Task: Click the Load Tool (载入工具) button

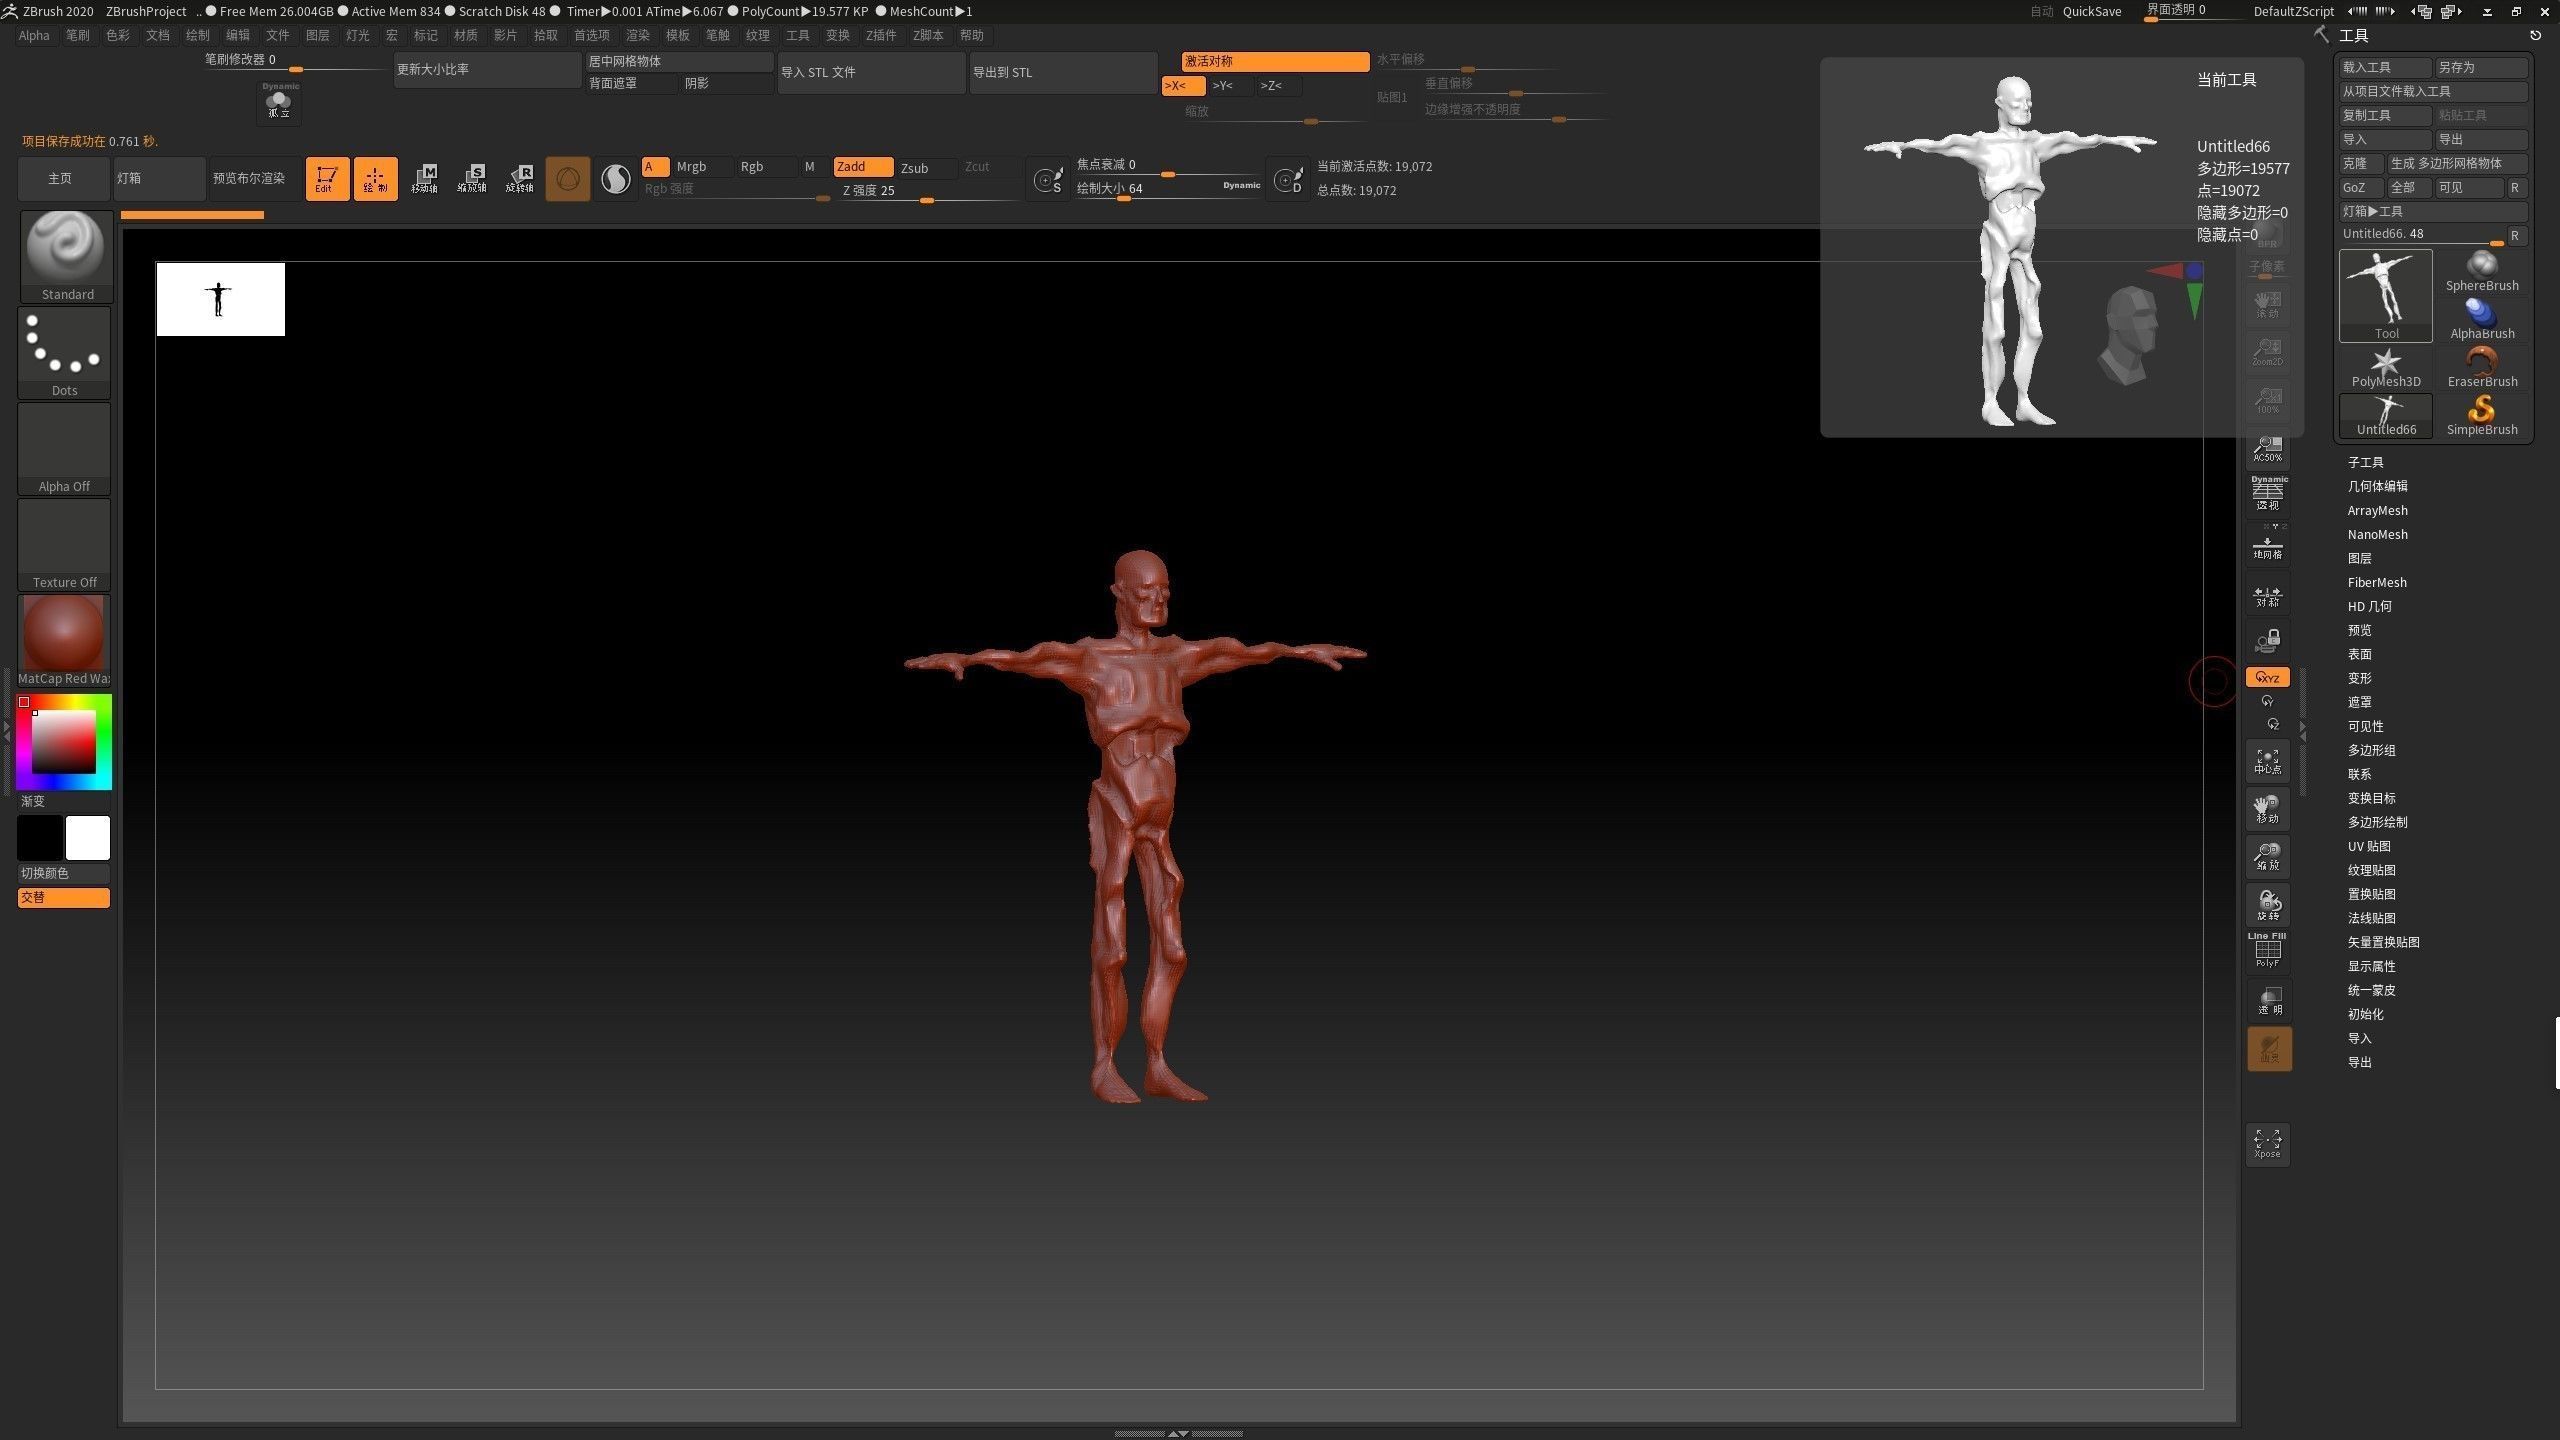Action: 2385,67
